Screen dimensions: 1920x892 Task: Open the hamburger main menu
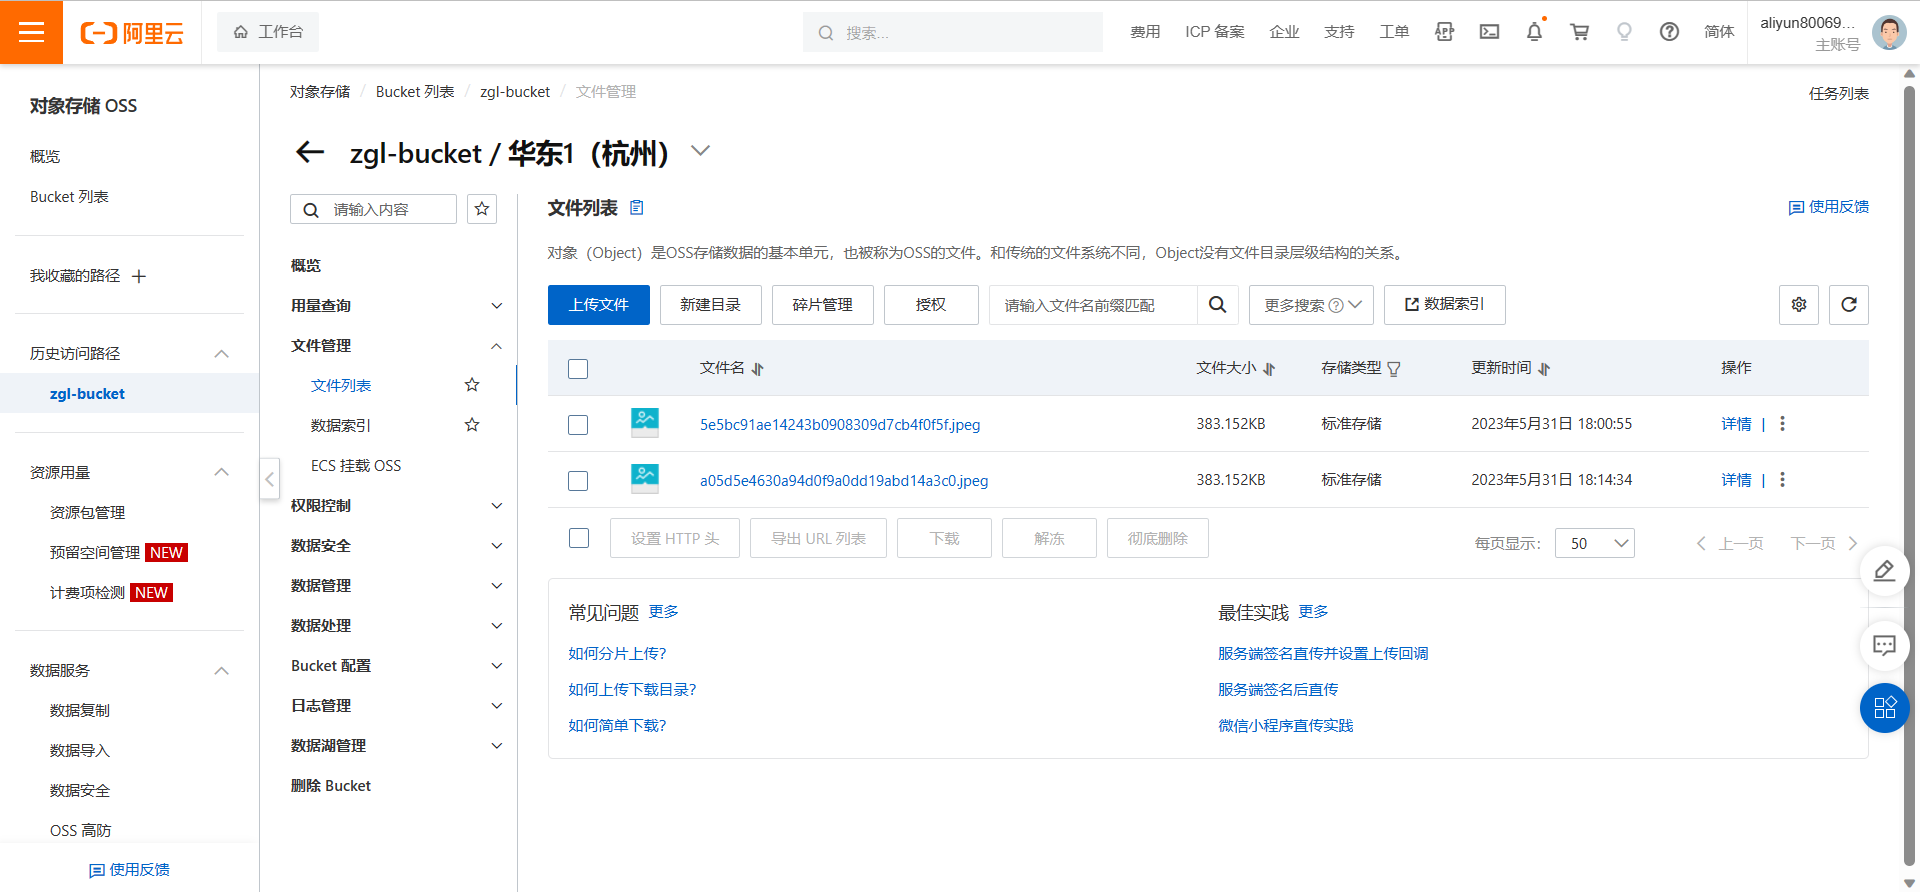tap(32, 32)
